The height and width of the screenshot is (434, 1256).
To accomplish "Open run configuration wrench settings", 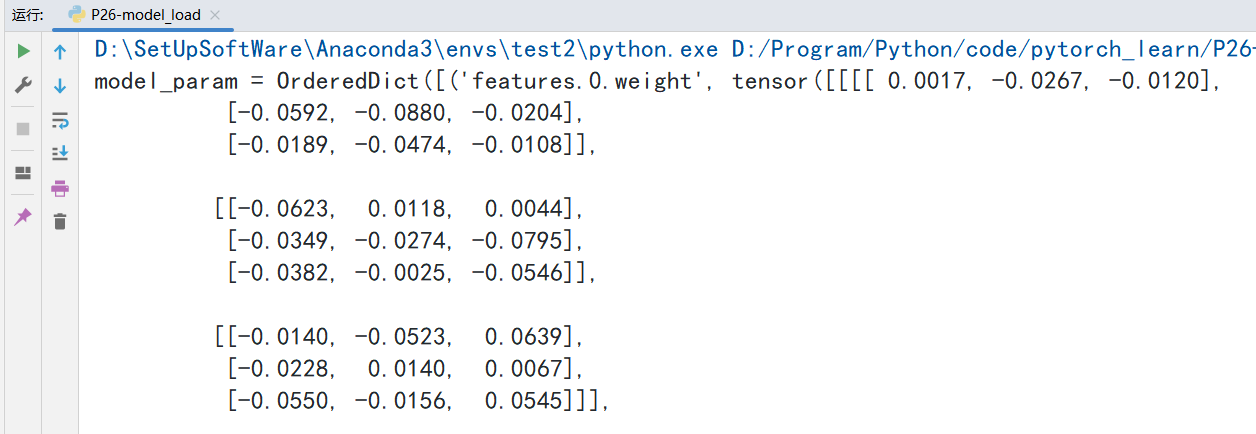I will (x=23, y=86).
